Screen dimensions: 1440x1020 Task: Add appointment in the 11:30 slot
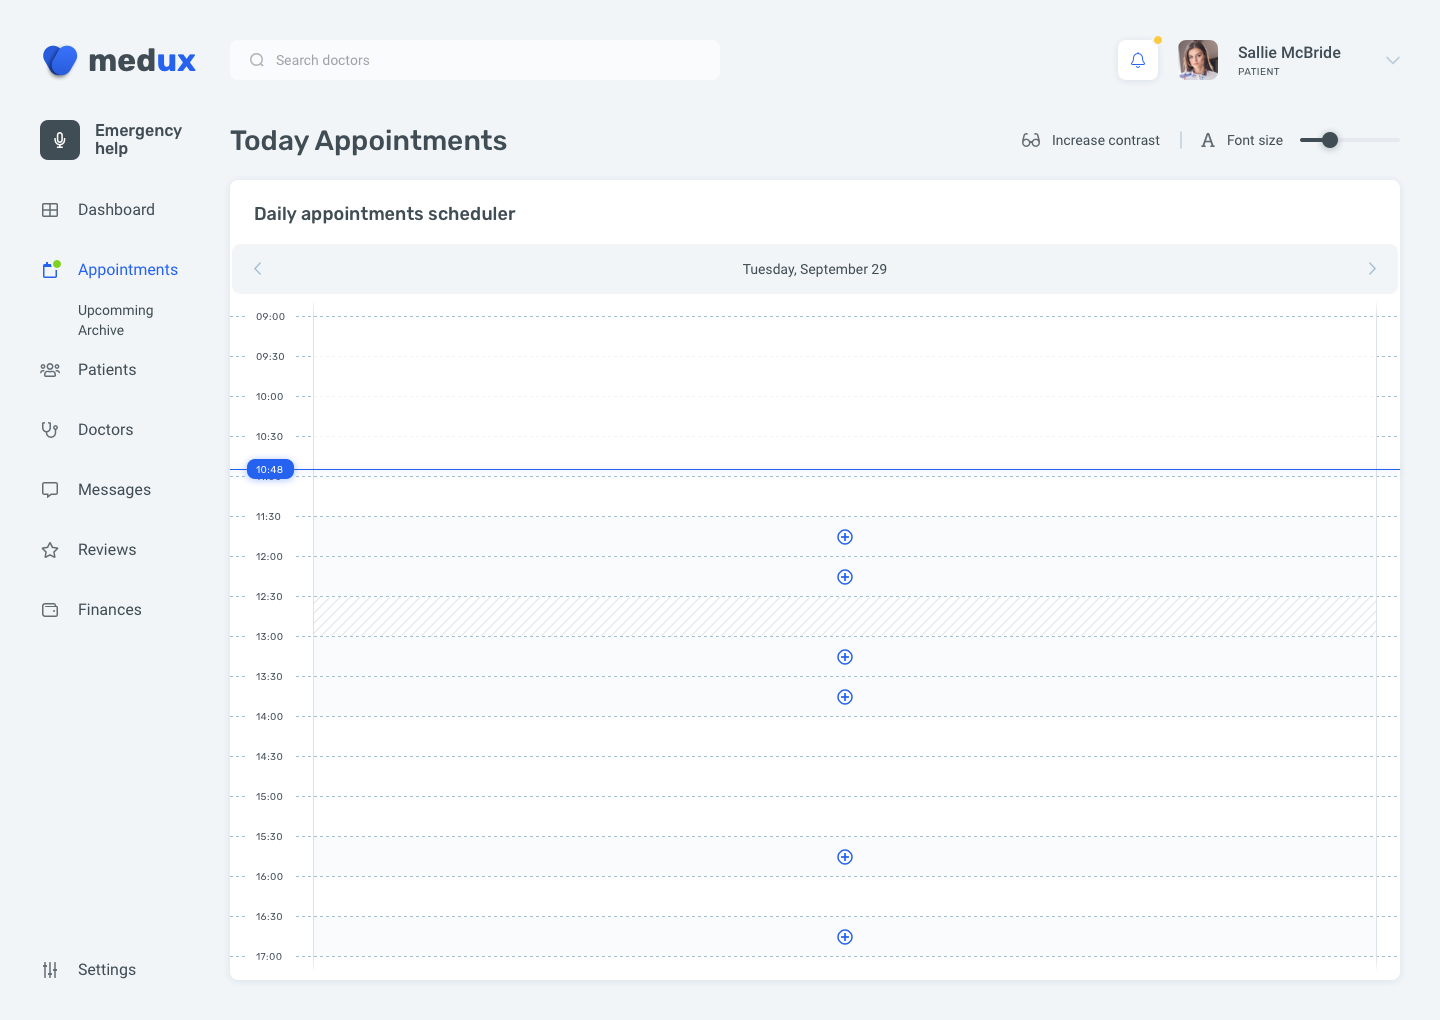tap(845, 537)
